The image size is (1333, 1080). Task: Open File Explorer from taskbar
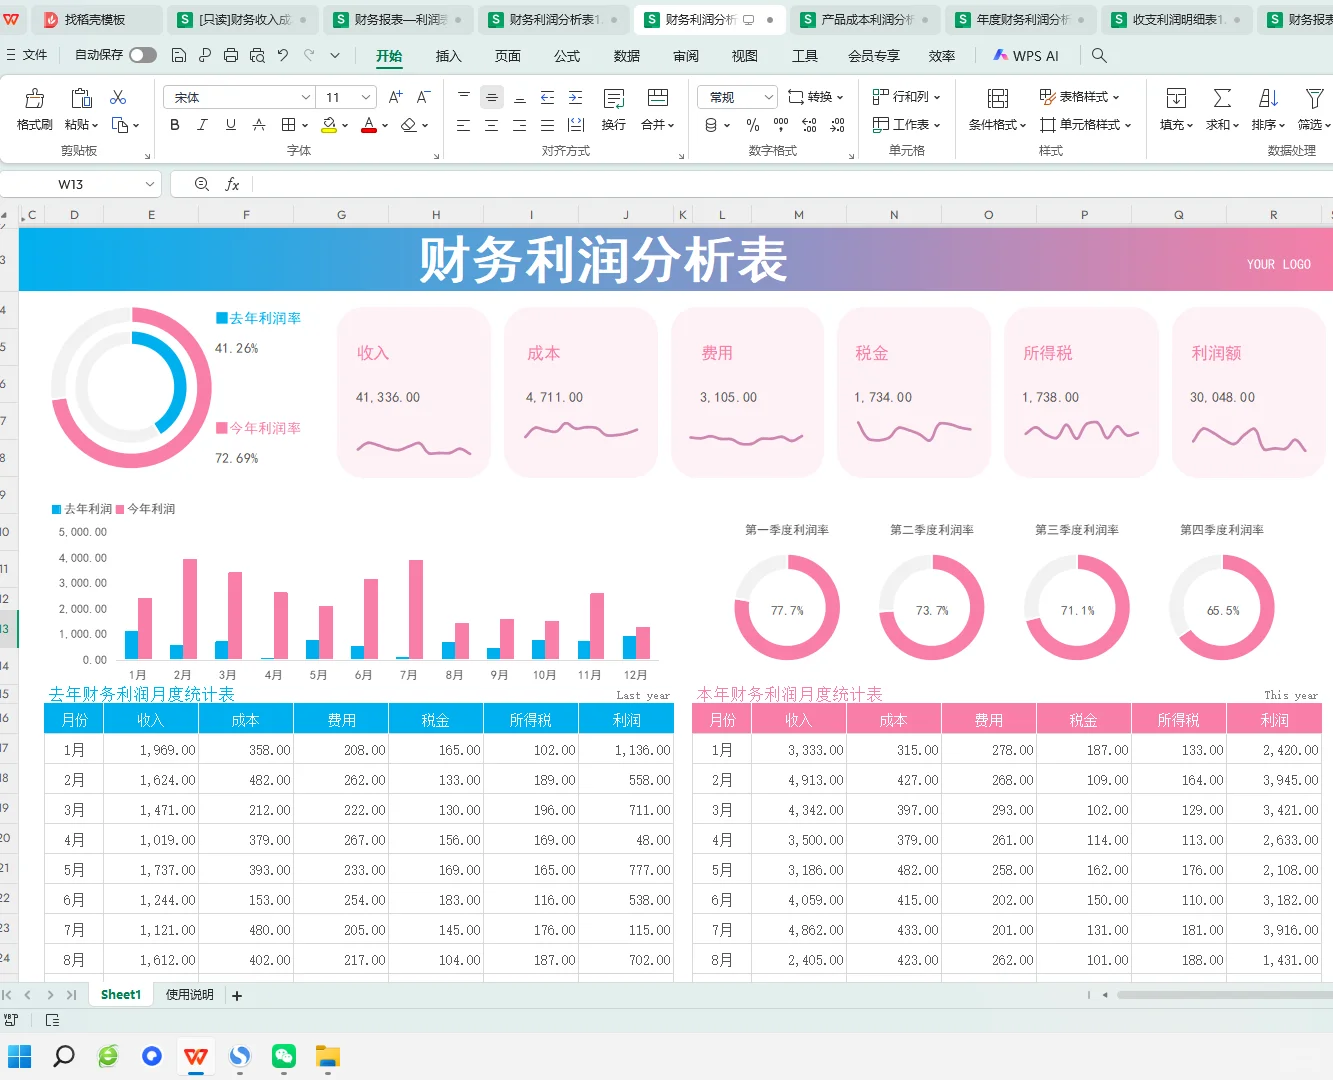click(x=328, y=1056)
